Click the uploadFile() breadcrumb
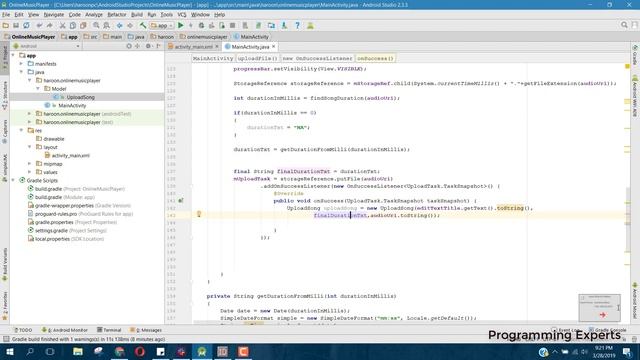Image resolution: width=640 pixels, height=360 pixels. (257, 58)
